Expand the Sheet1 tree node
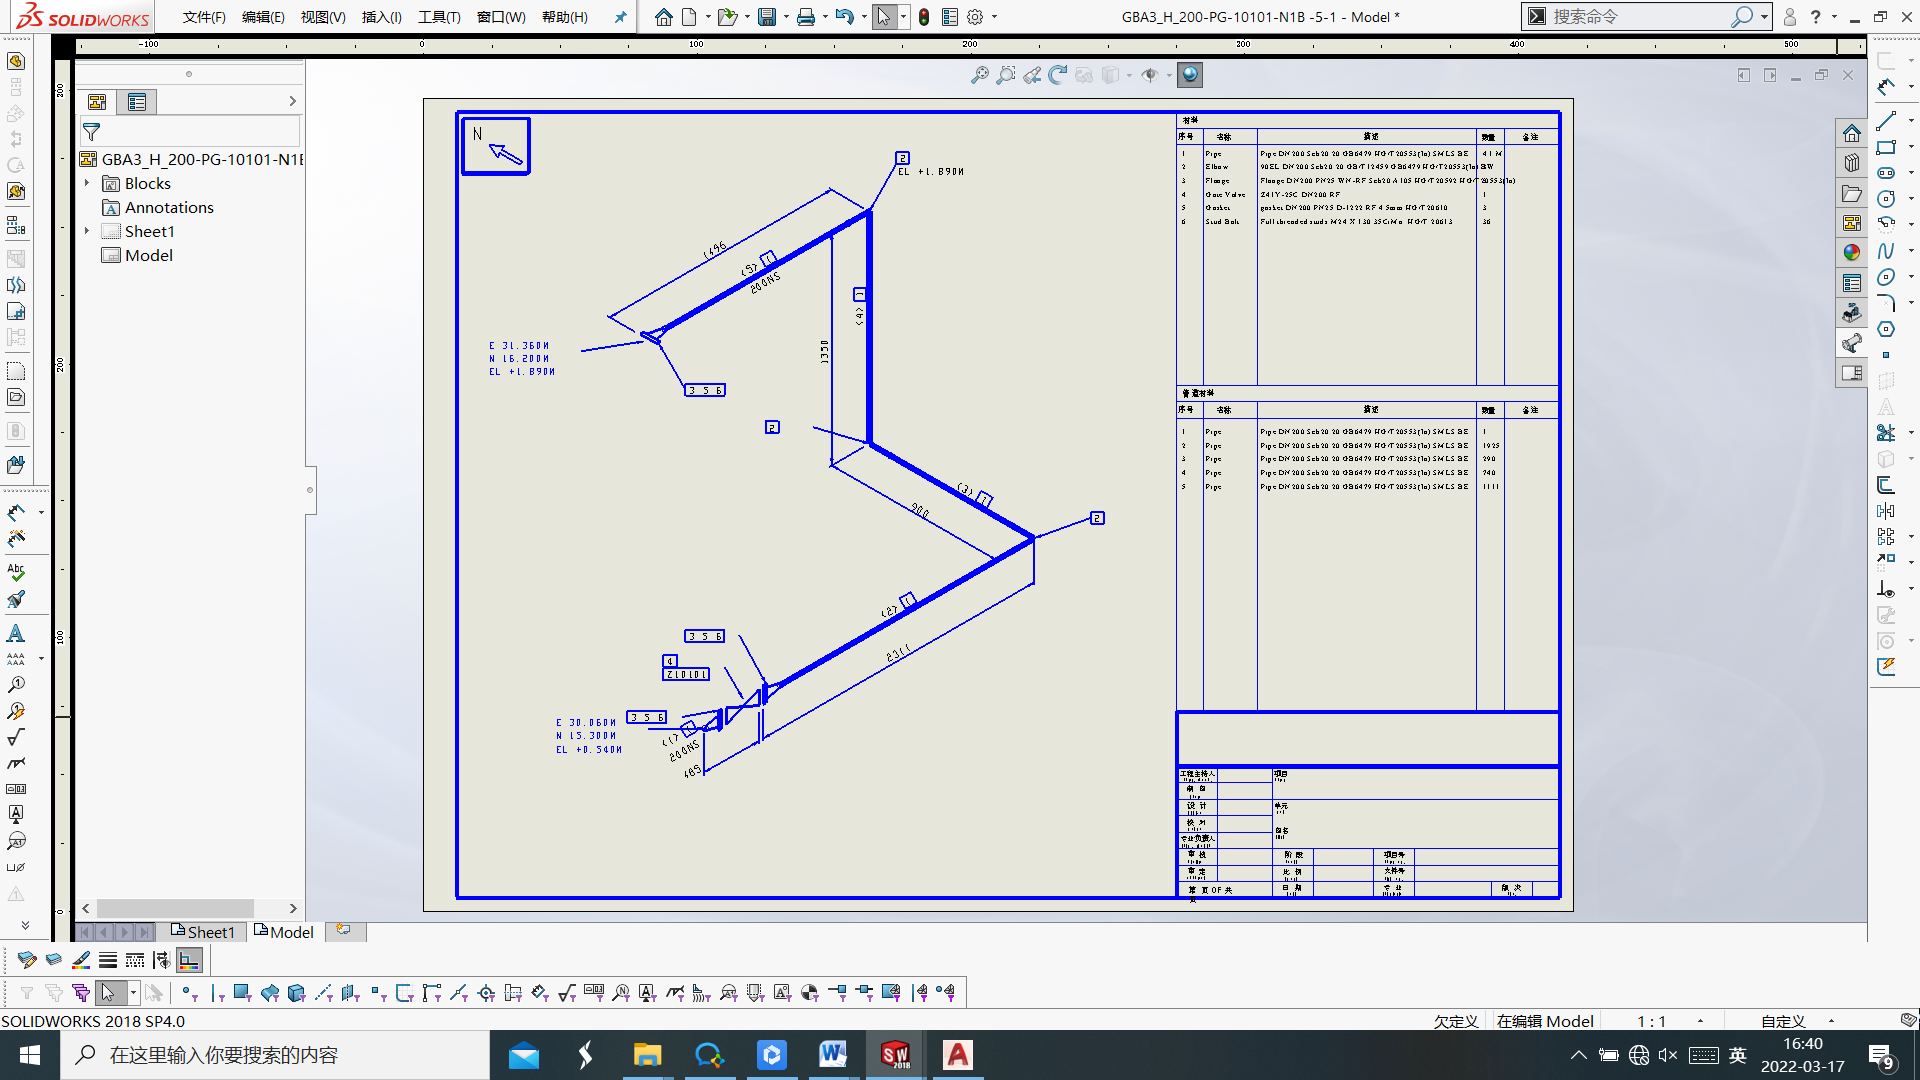Viewport: 1920px width, 1080px height. coord(87,231)
